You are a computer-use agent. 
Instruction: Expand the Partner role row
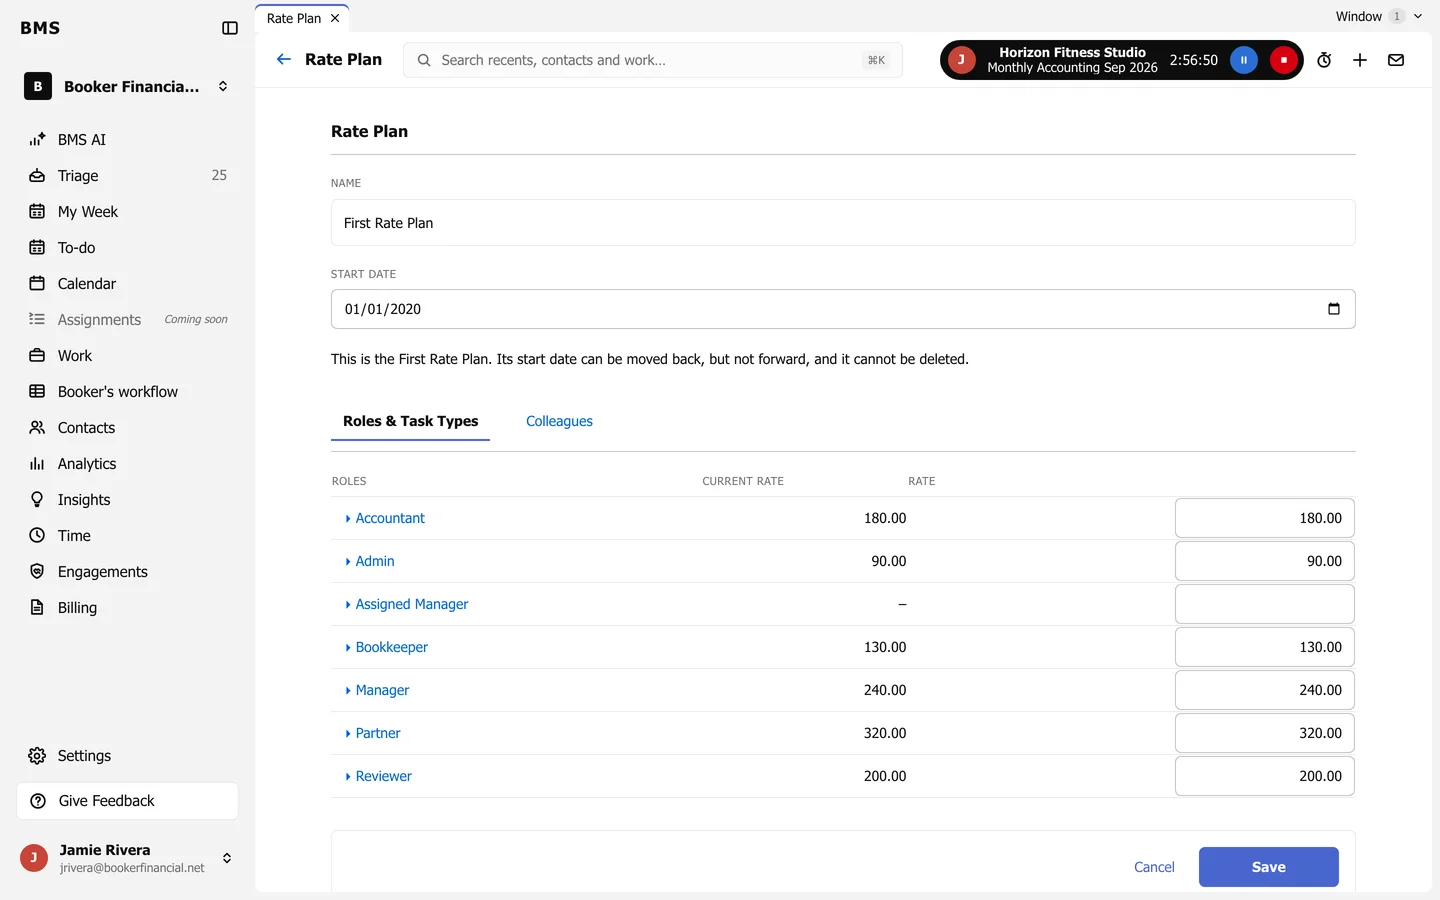click(373, 733)
